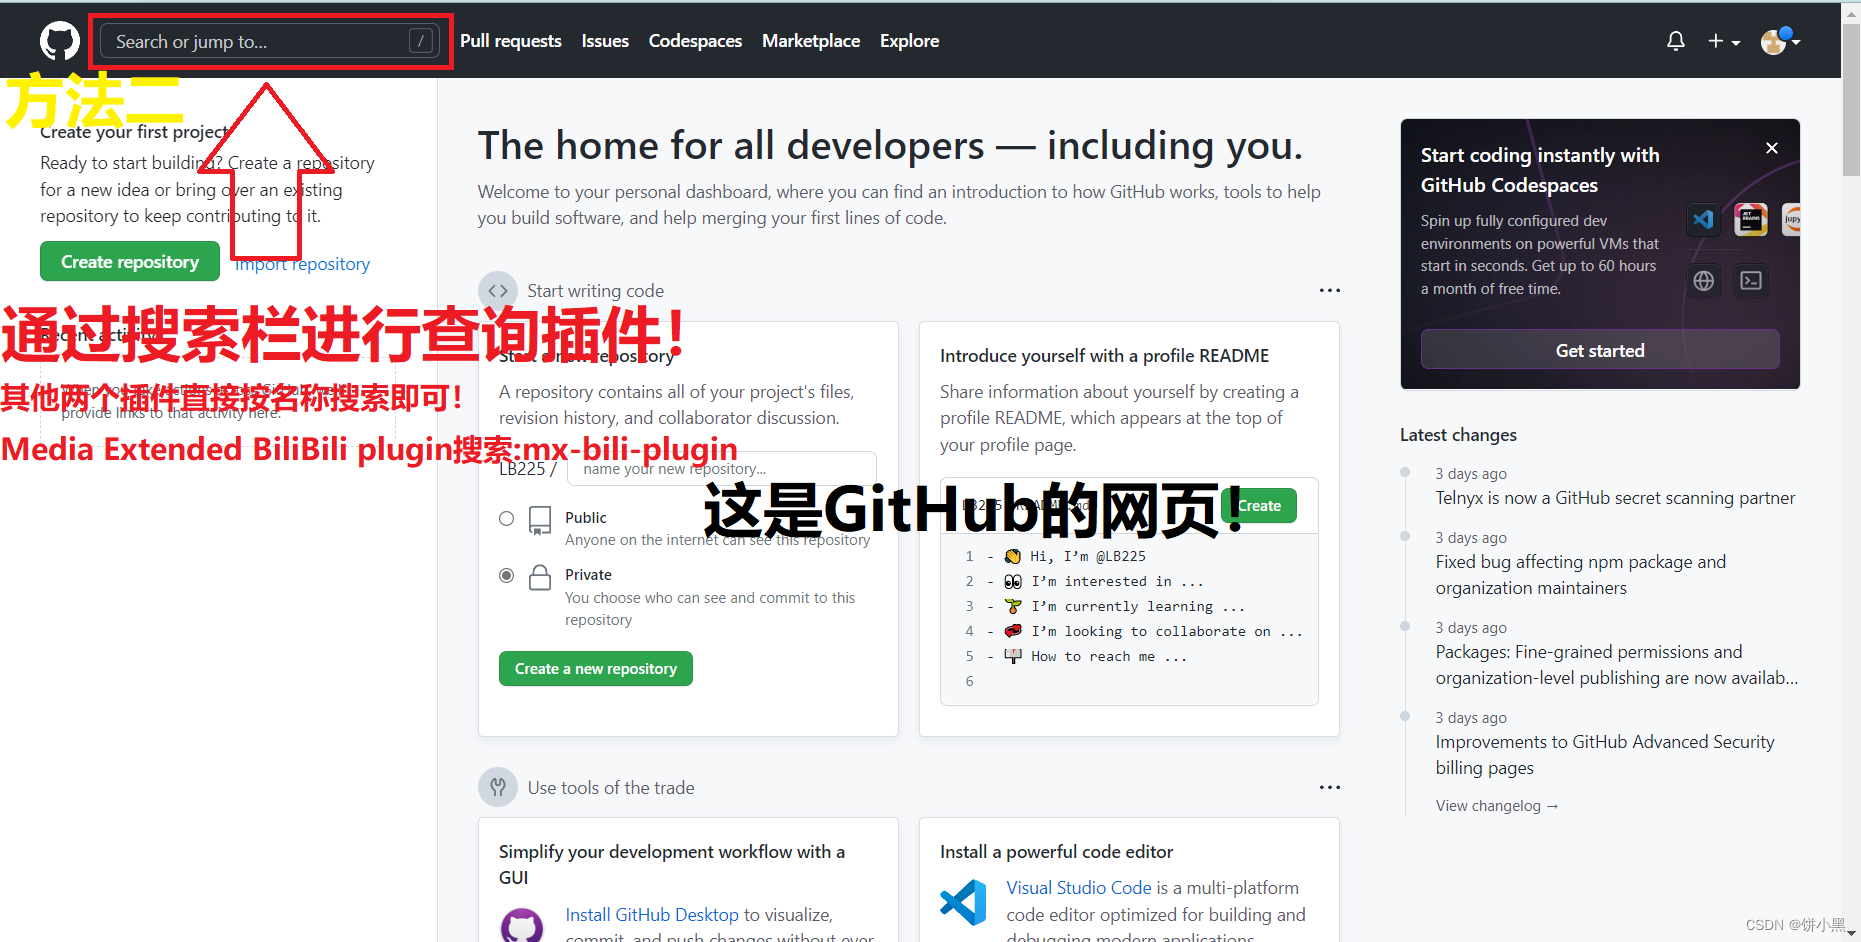Follow the View changelog link
This screenshot has height=942, width=1861.
coord(1495,805)
